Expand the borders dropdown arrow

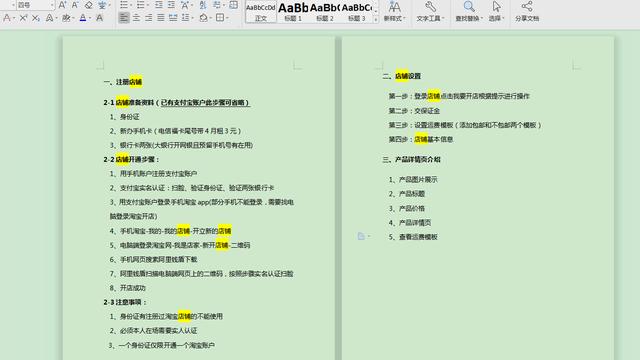pyautogui.click(x=227, y=18)
